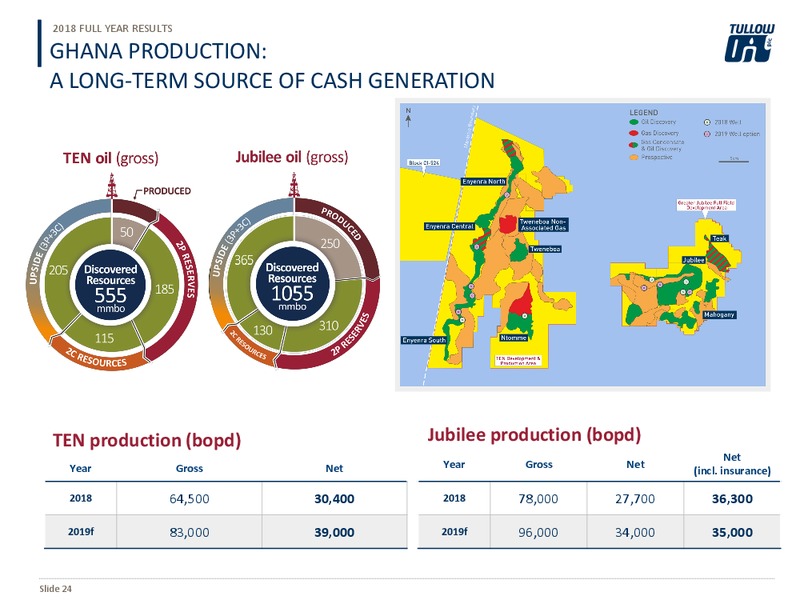Click the 'Enyenra South' map label
This screenshot has height=600, width=800.
coord(424,340)
